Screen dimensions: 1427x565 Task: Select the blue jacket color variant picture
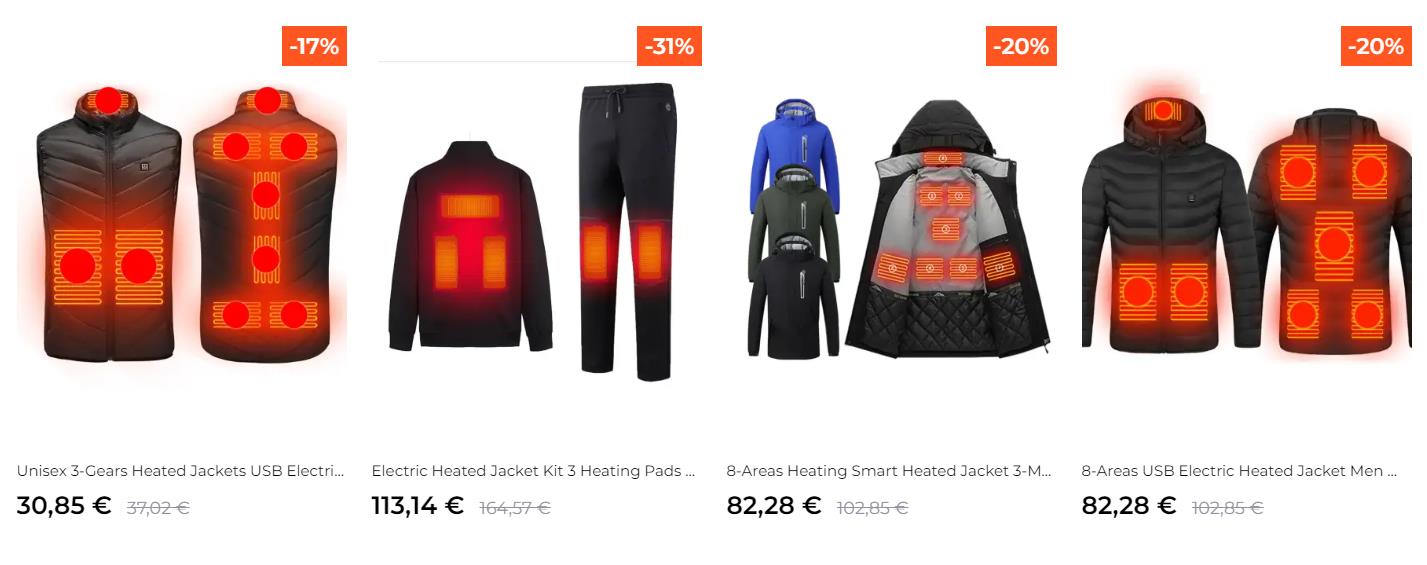(796, 144)
